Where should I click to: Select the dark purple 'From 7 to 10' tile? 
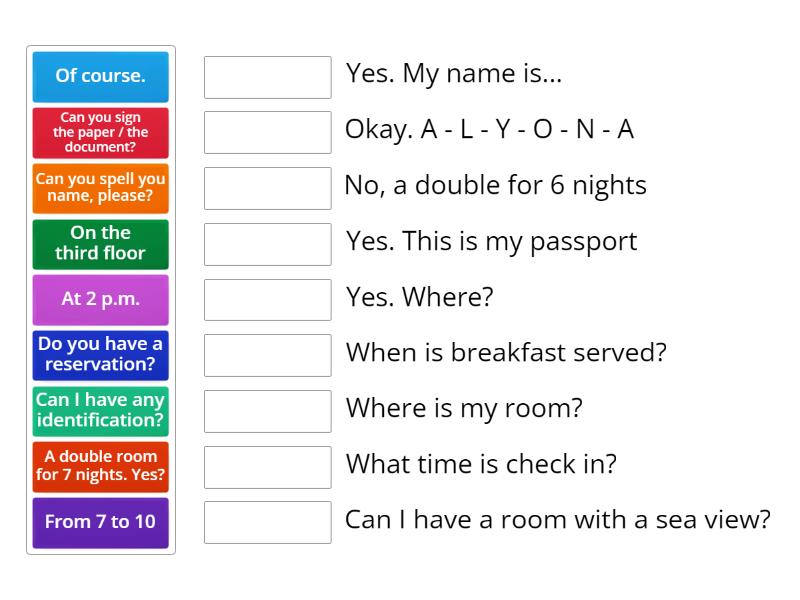tap(100, 522)
